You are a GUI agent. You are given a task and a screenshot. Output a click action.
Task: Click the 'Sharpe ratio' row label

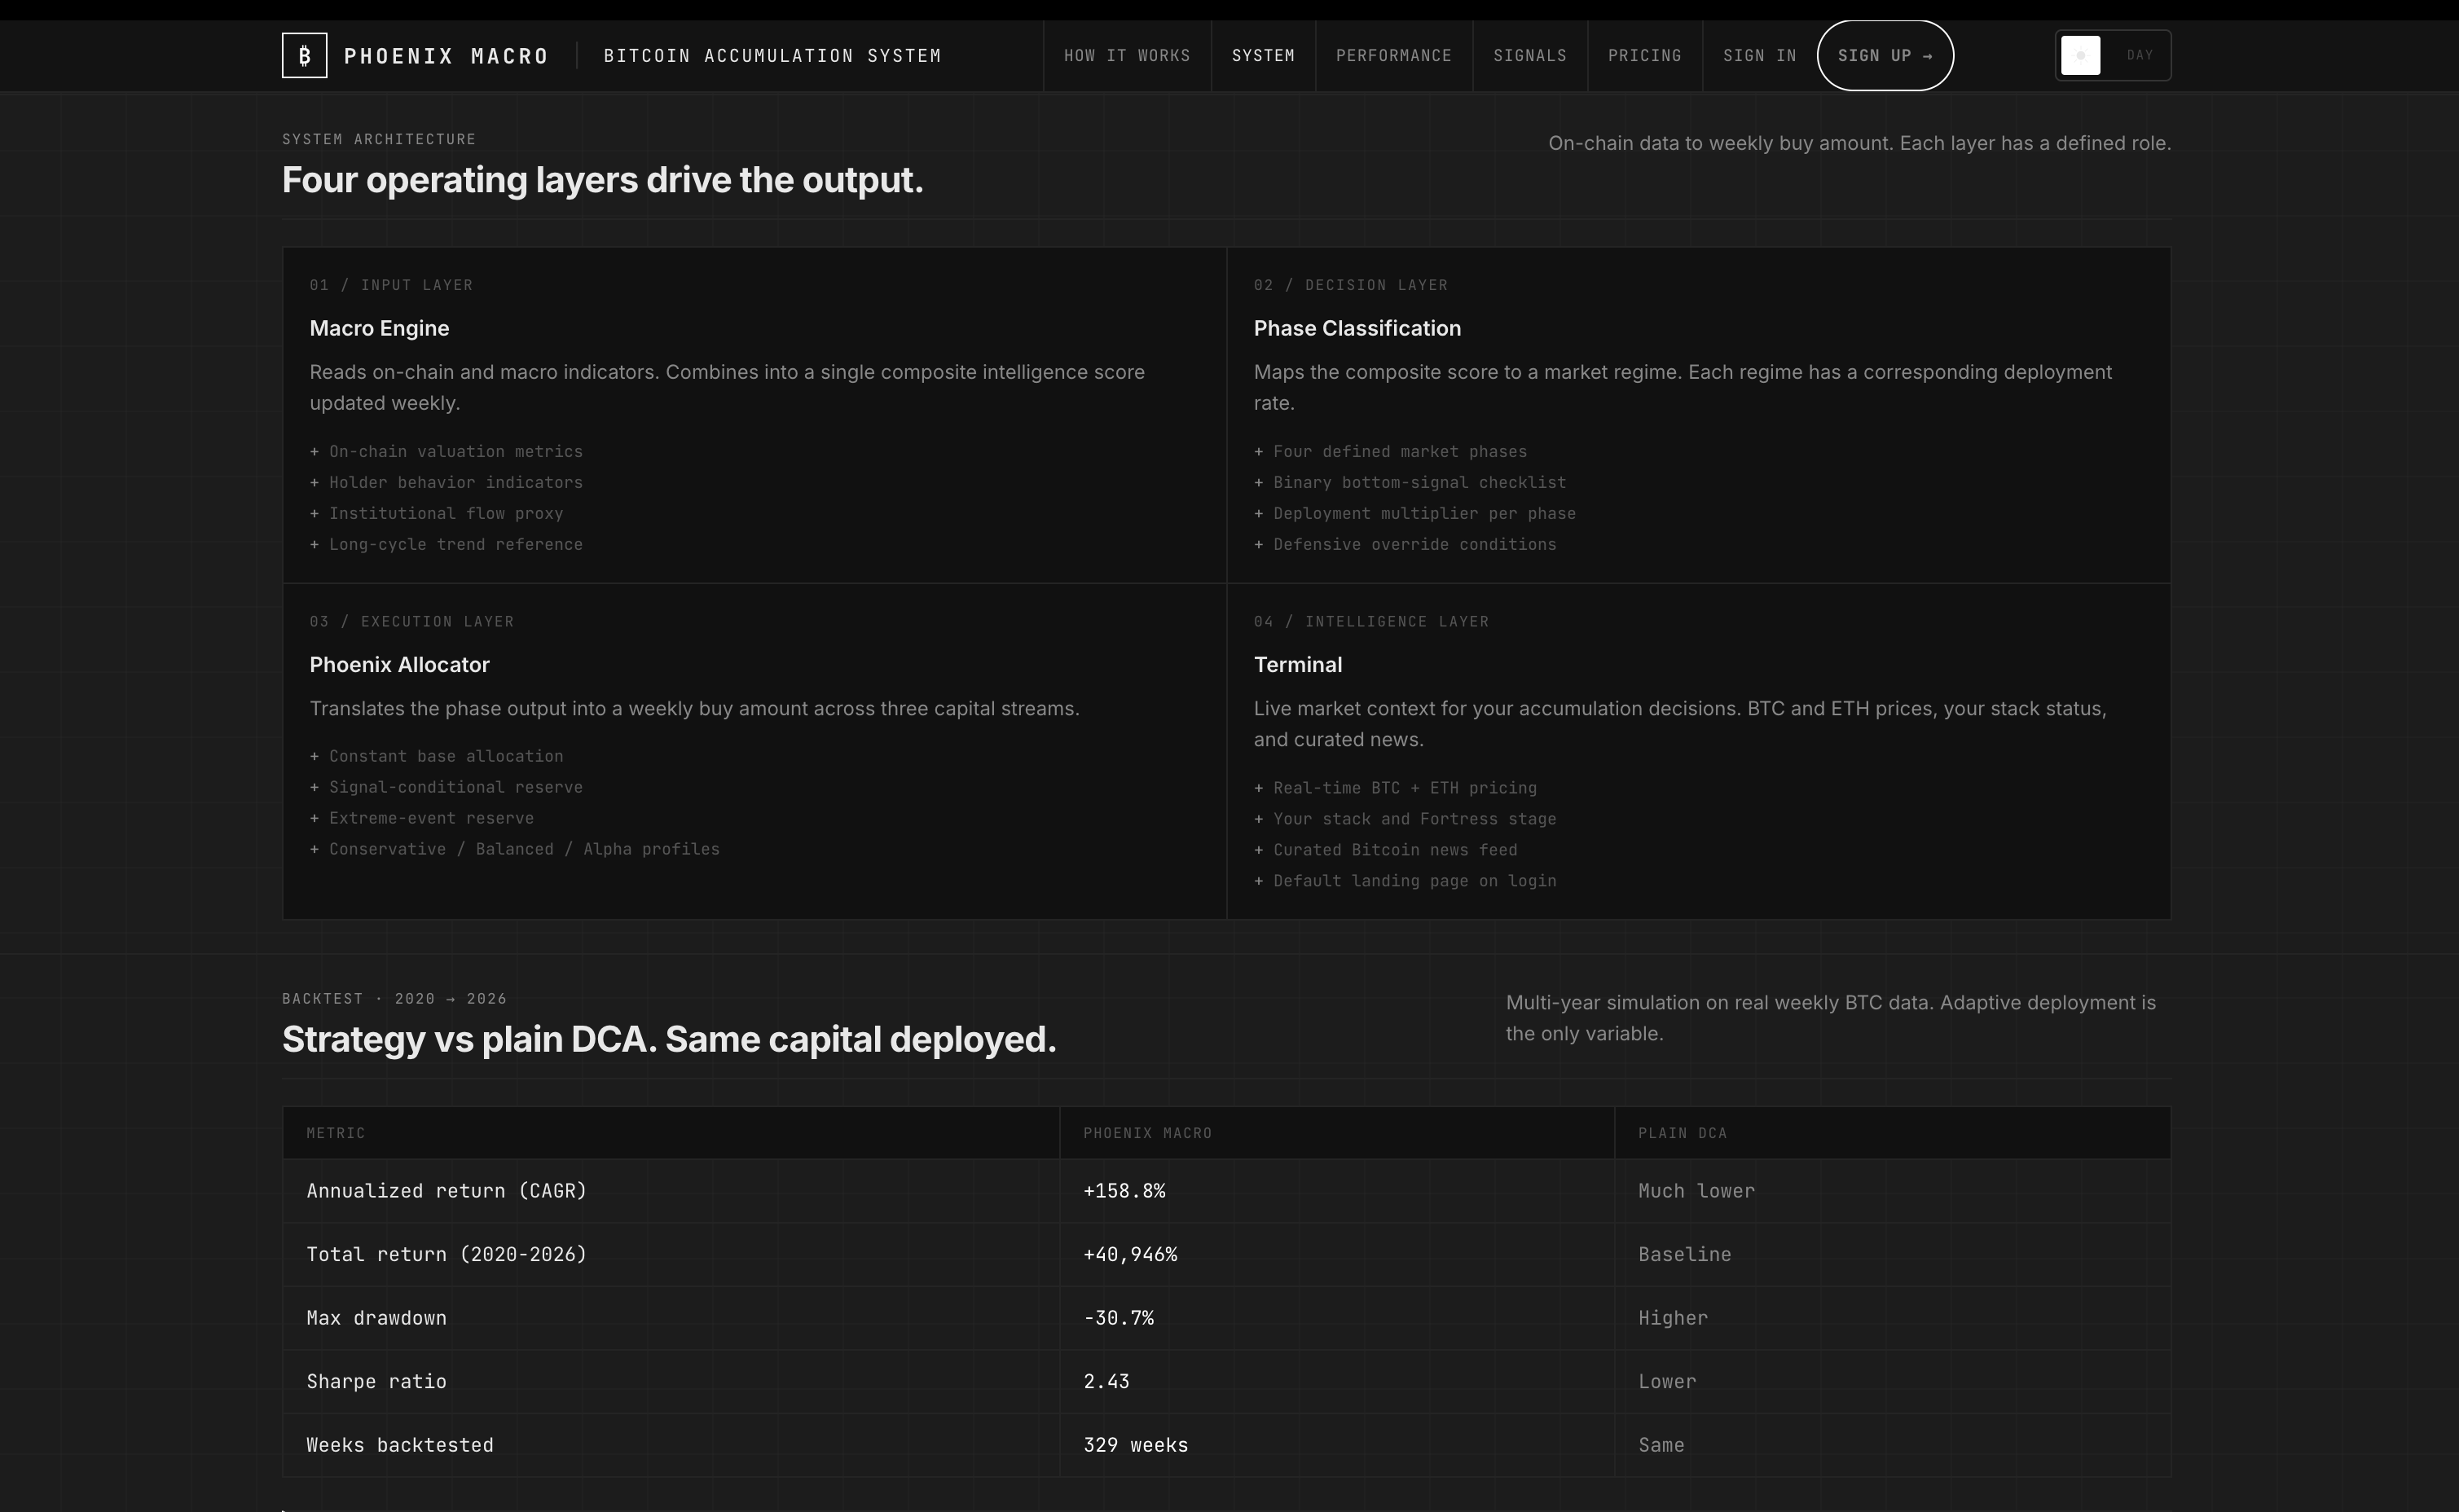376,1382
